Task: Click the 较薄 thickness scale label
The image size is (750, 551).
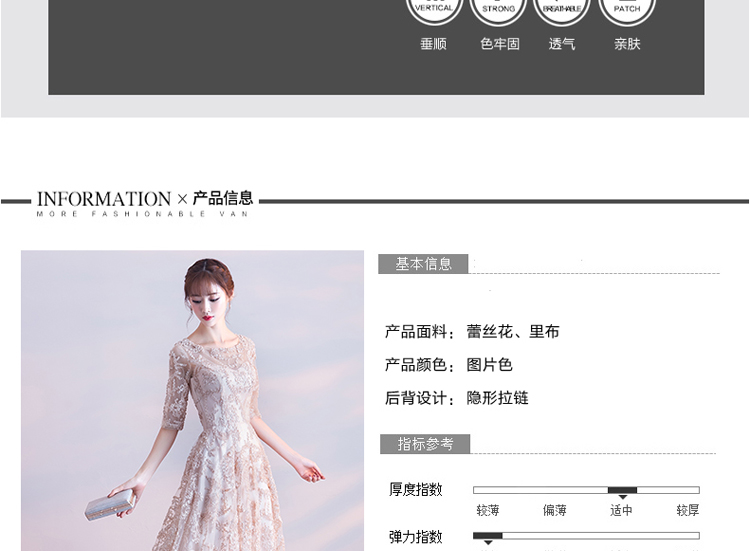Action: (488, 511)
